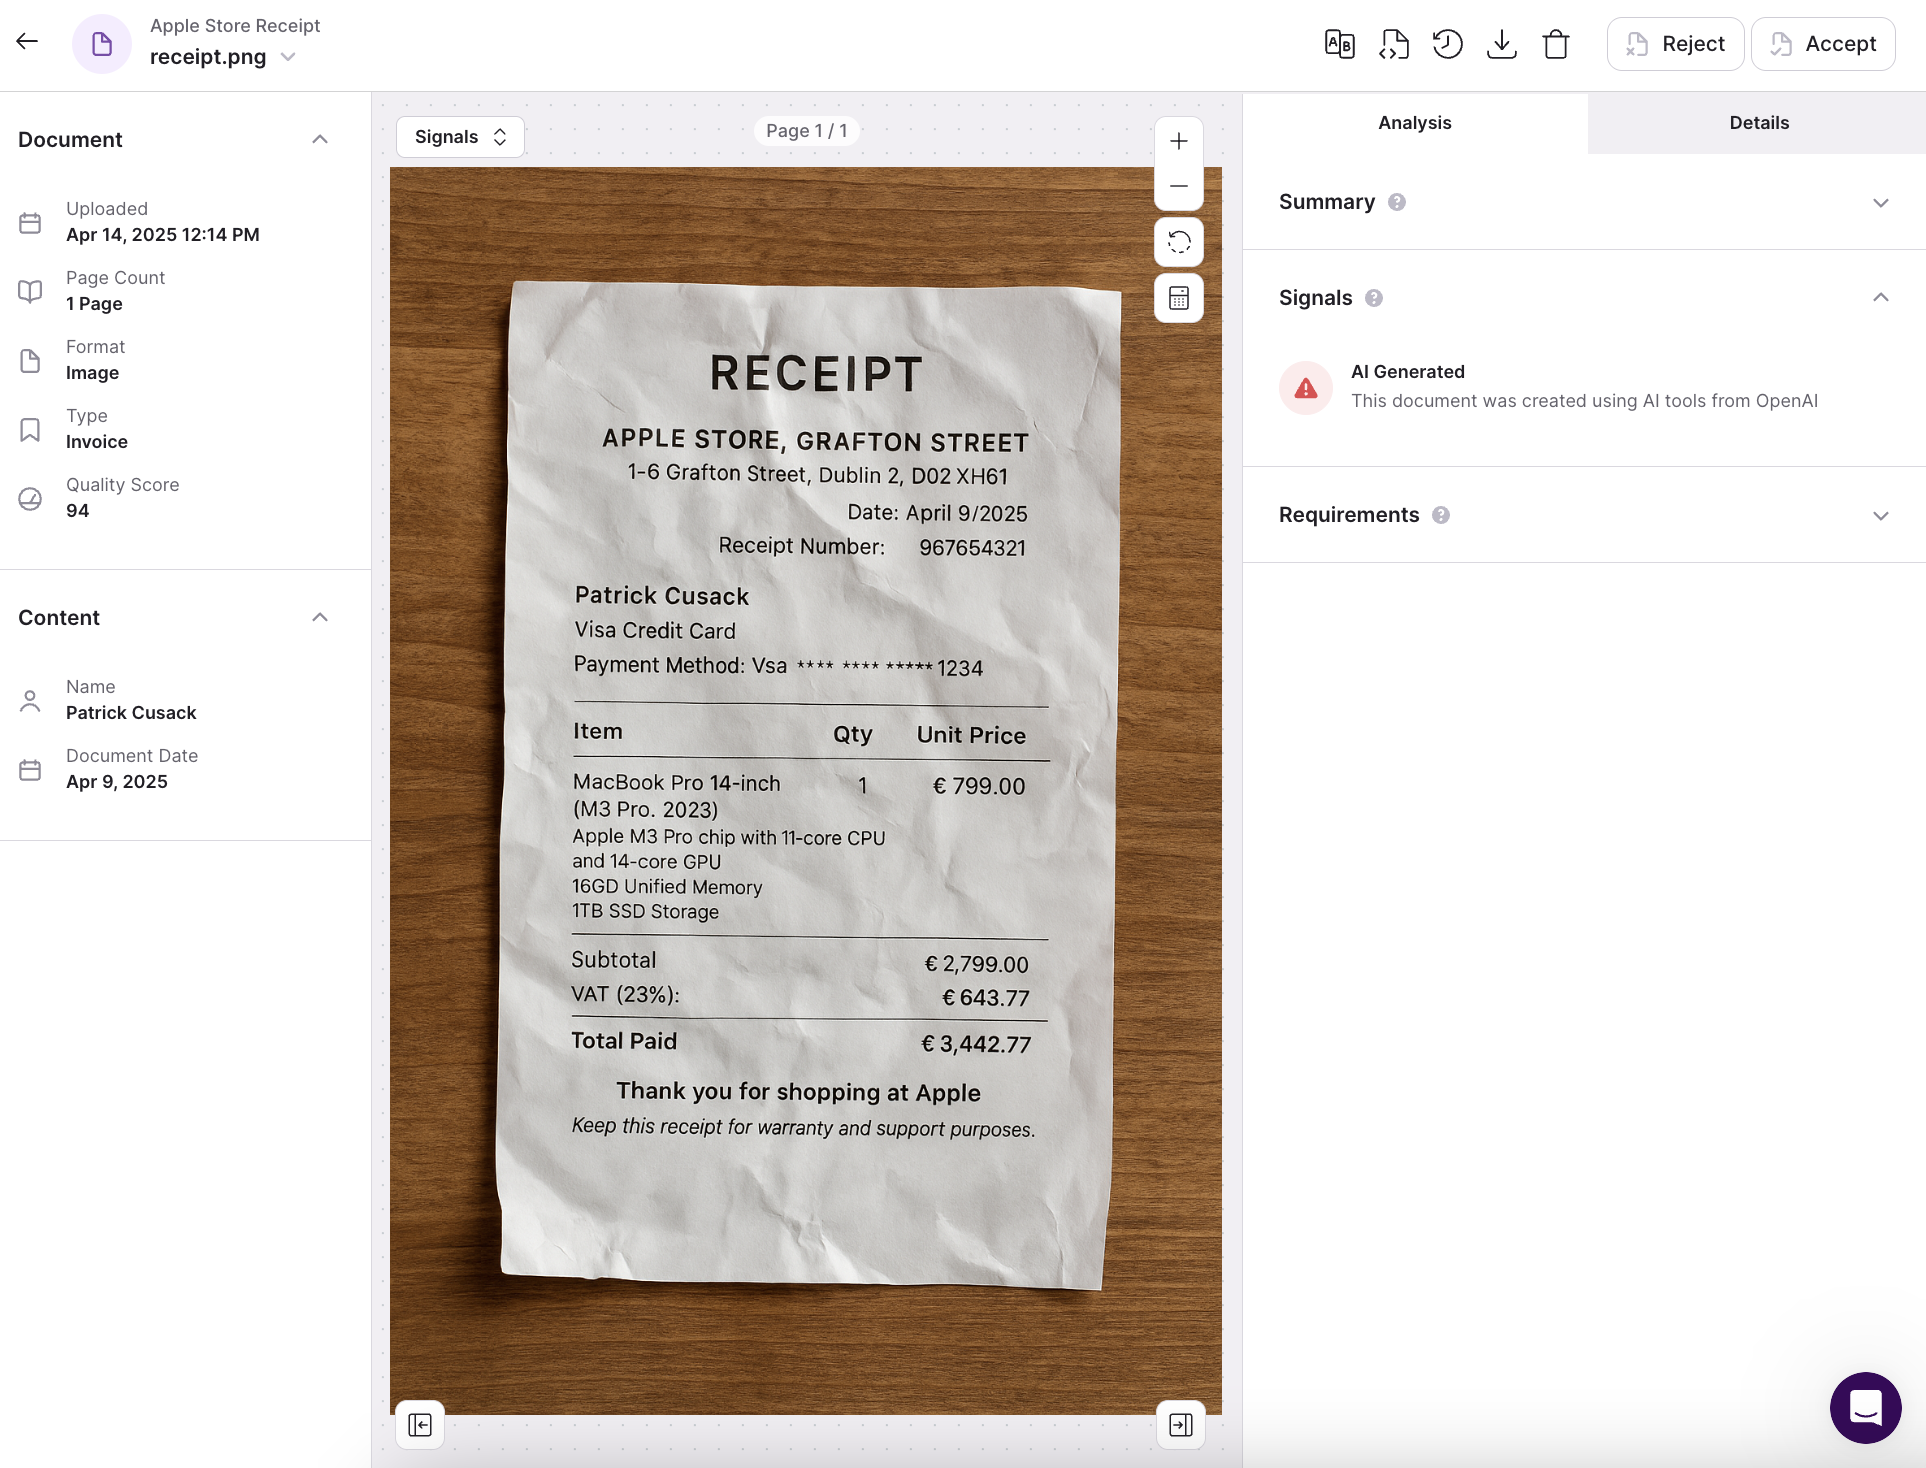This screenshot has width=1926, height=1468.
Task: Collapse the right sidebar panel
Action: (1181, 1425)
